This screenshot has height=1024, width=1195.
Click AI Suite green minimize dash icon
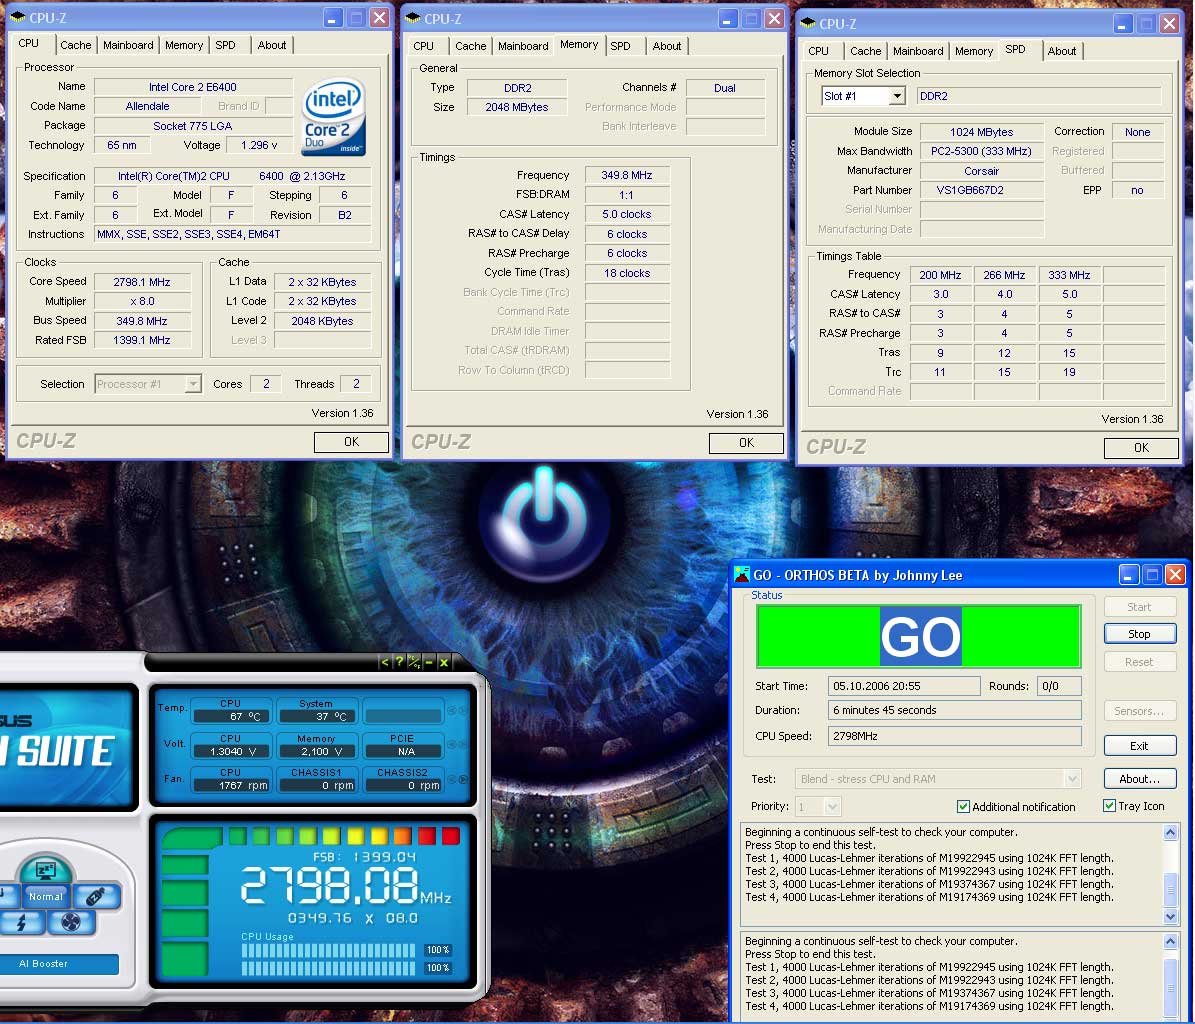[x=429, y=662]
